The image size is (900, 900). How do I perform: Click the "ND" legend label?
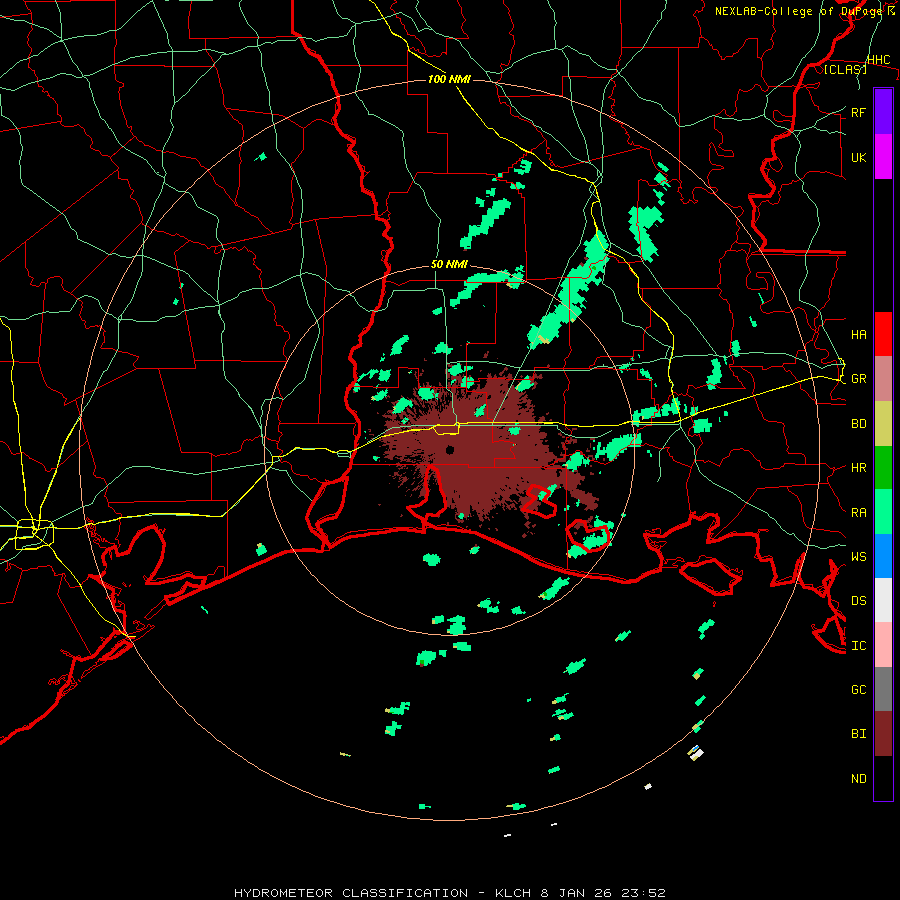[x=858, y=779]
